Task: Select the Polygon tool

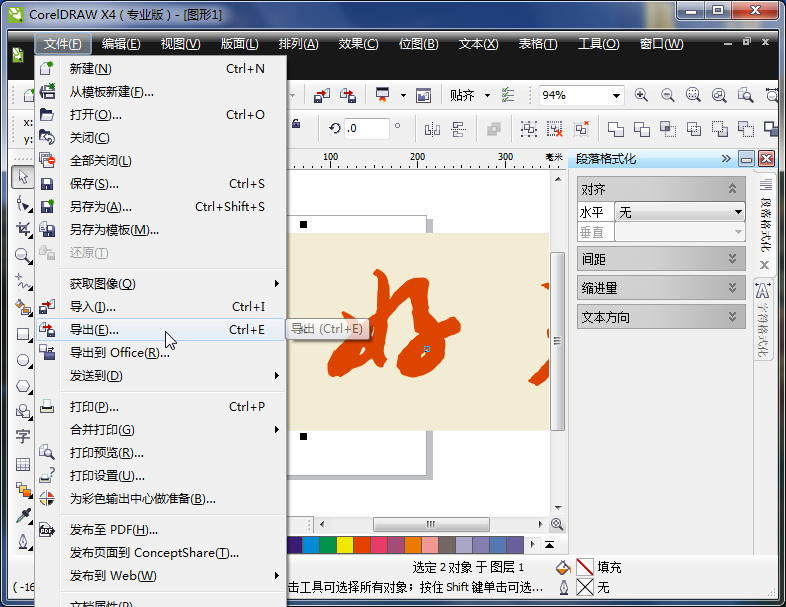Action: click(23, 386)
